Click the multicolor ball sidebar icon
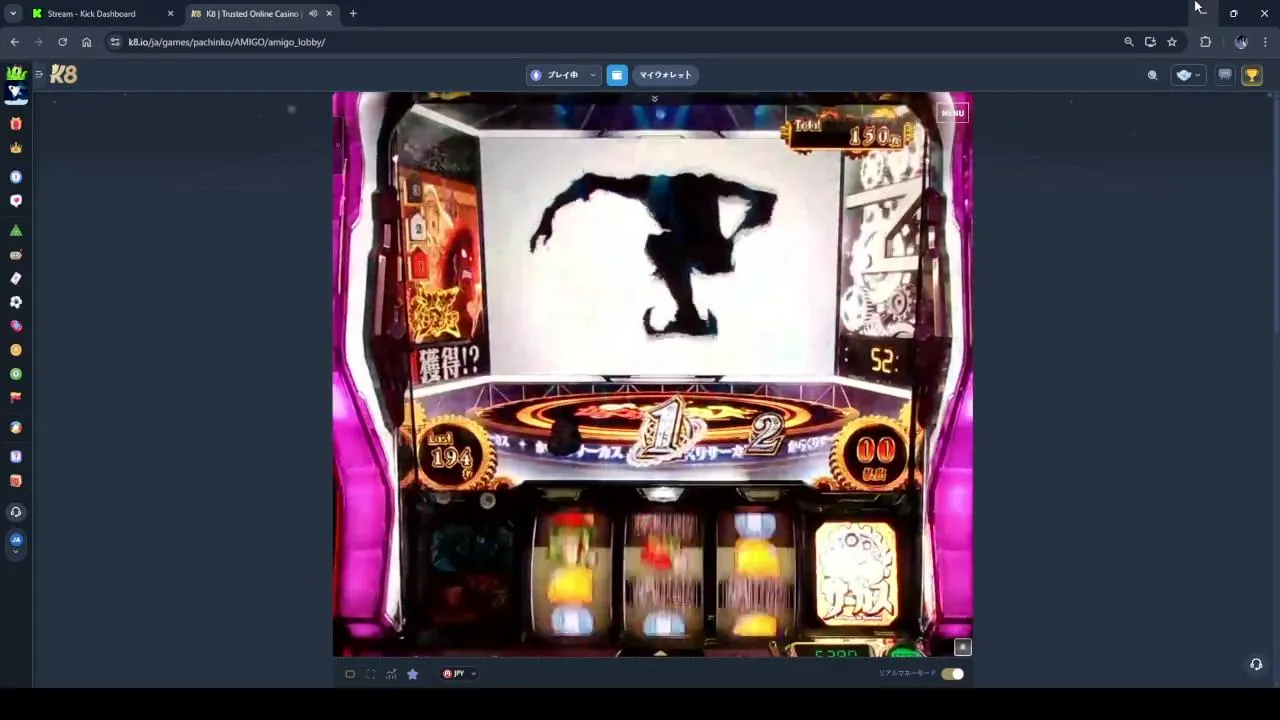 (x=16, y=428)
